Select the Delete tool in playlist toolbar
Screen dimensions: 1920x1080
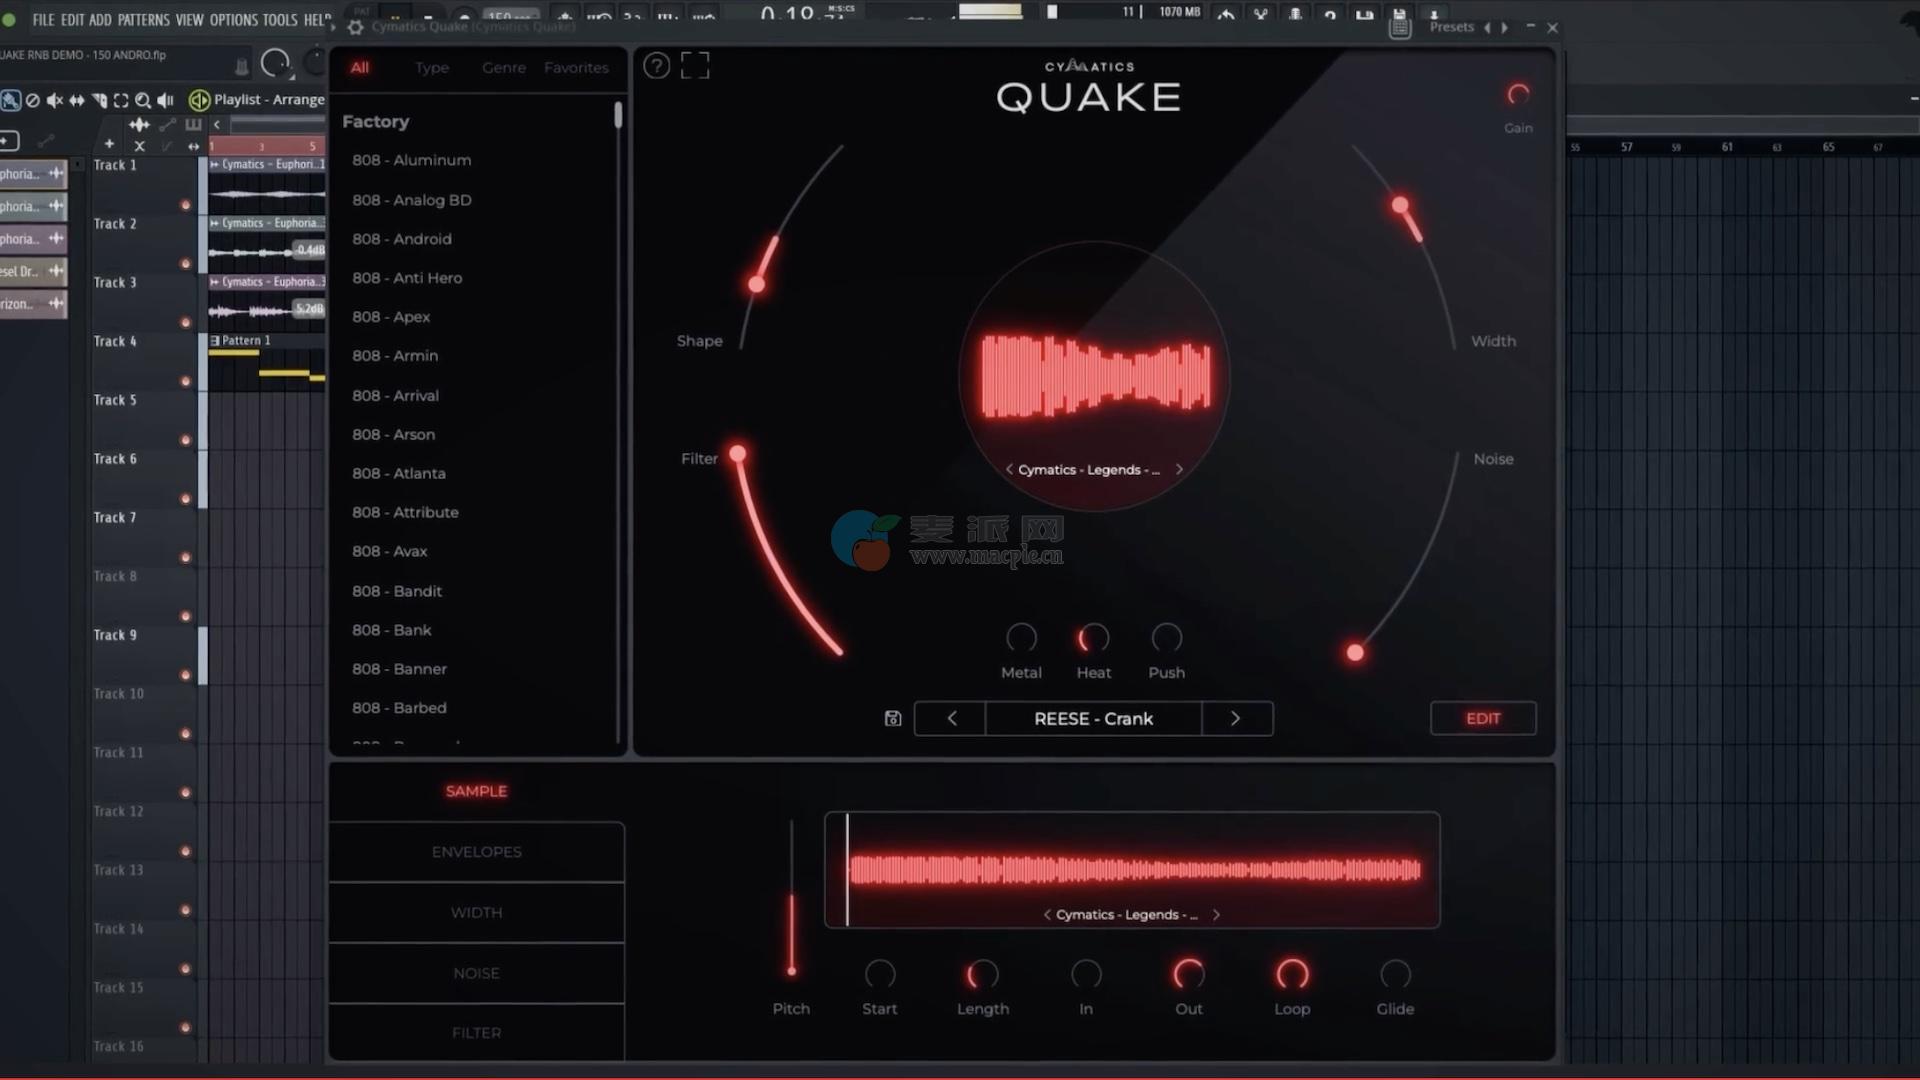(33, 100)
